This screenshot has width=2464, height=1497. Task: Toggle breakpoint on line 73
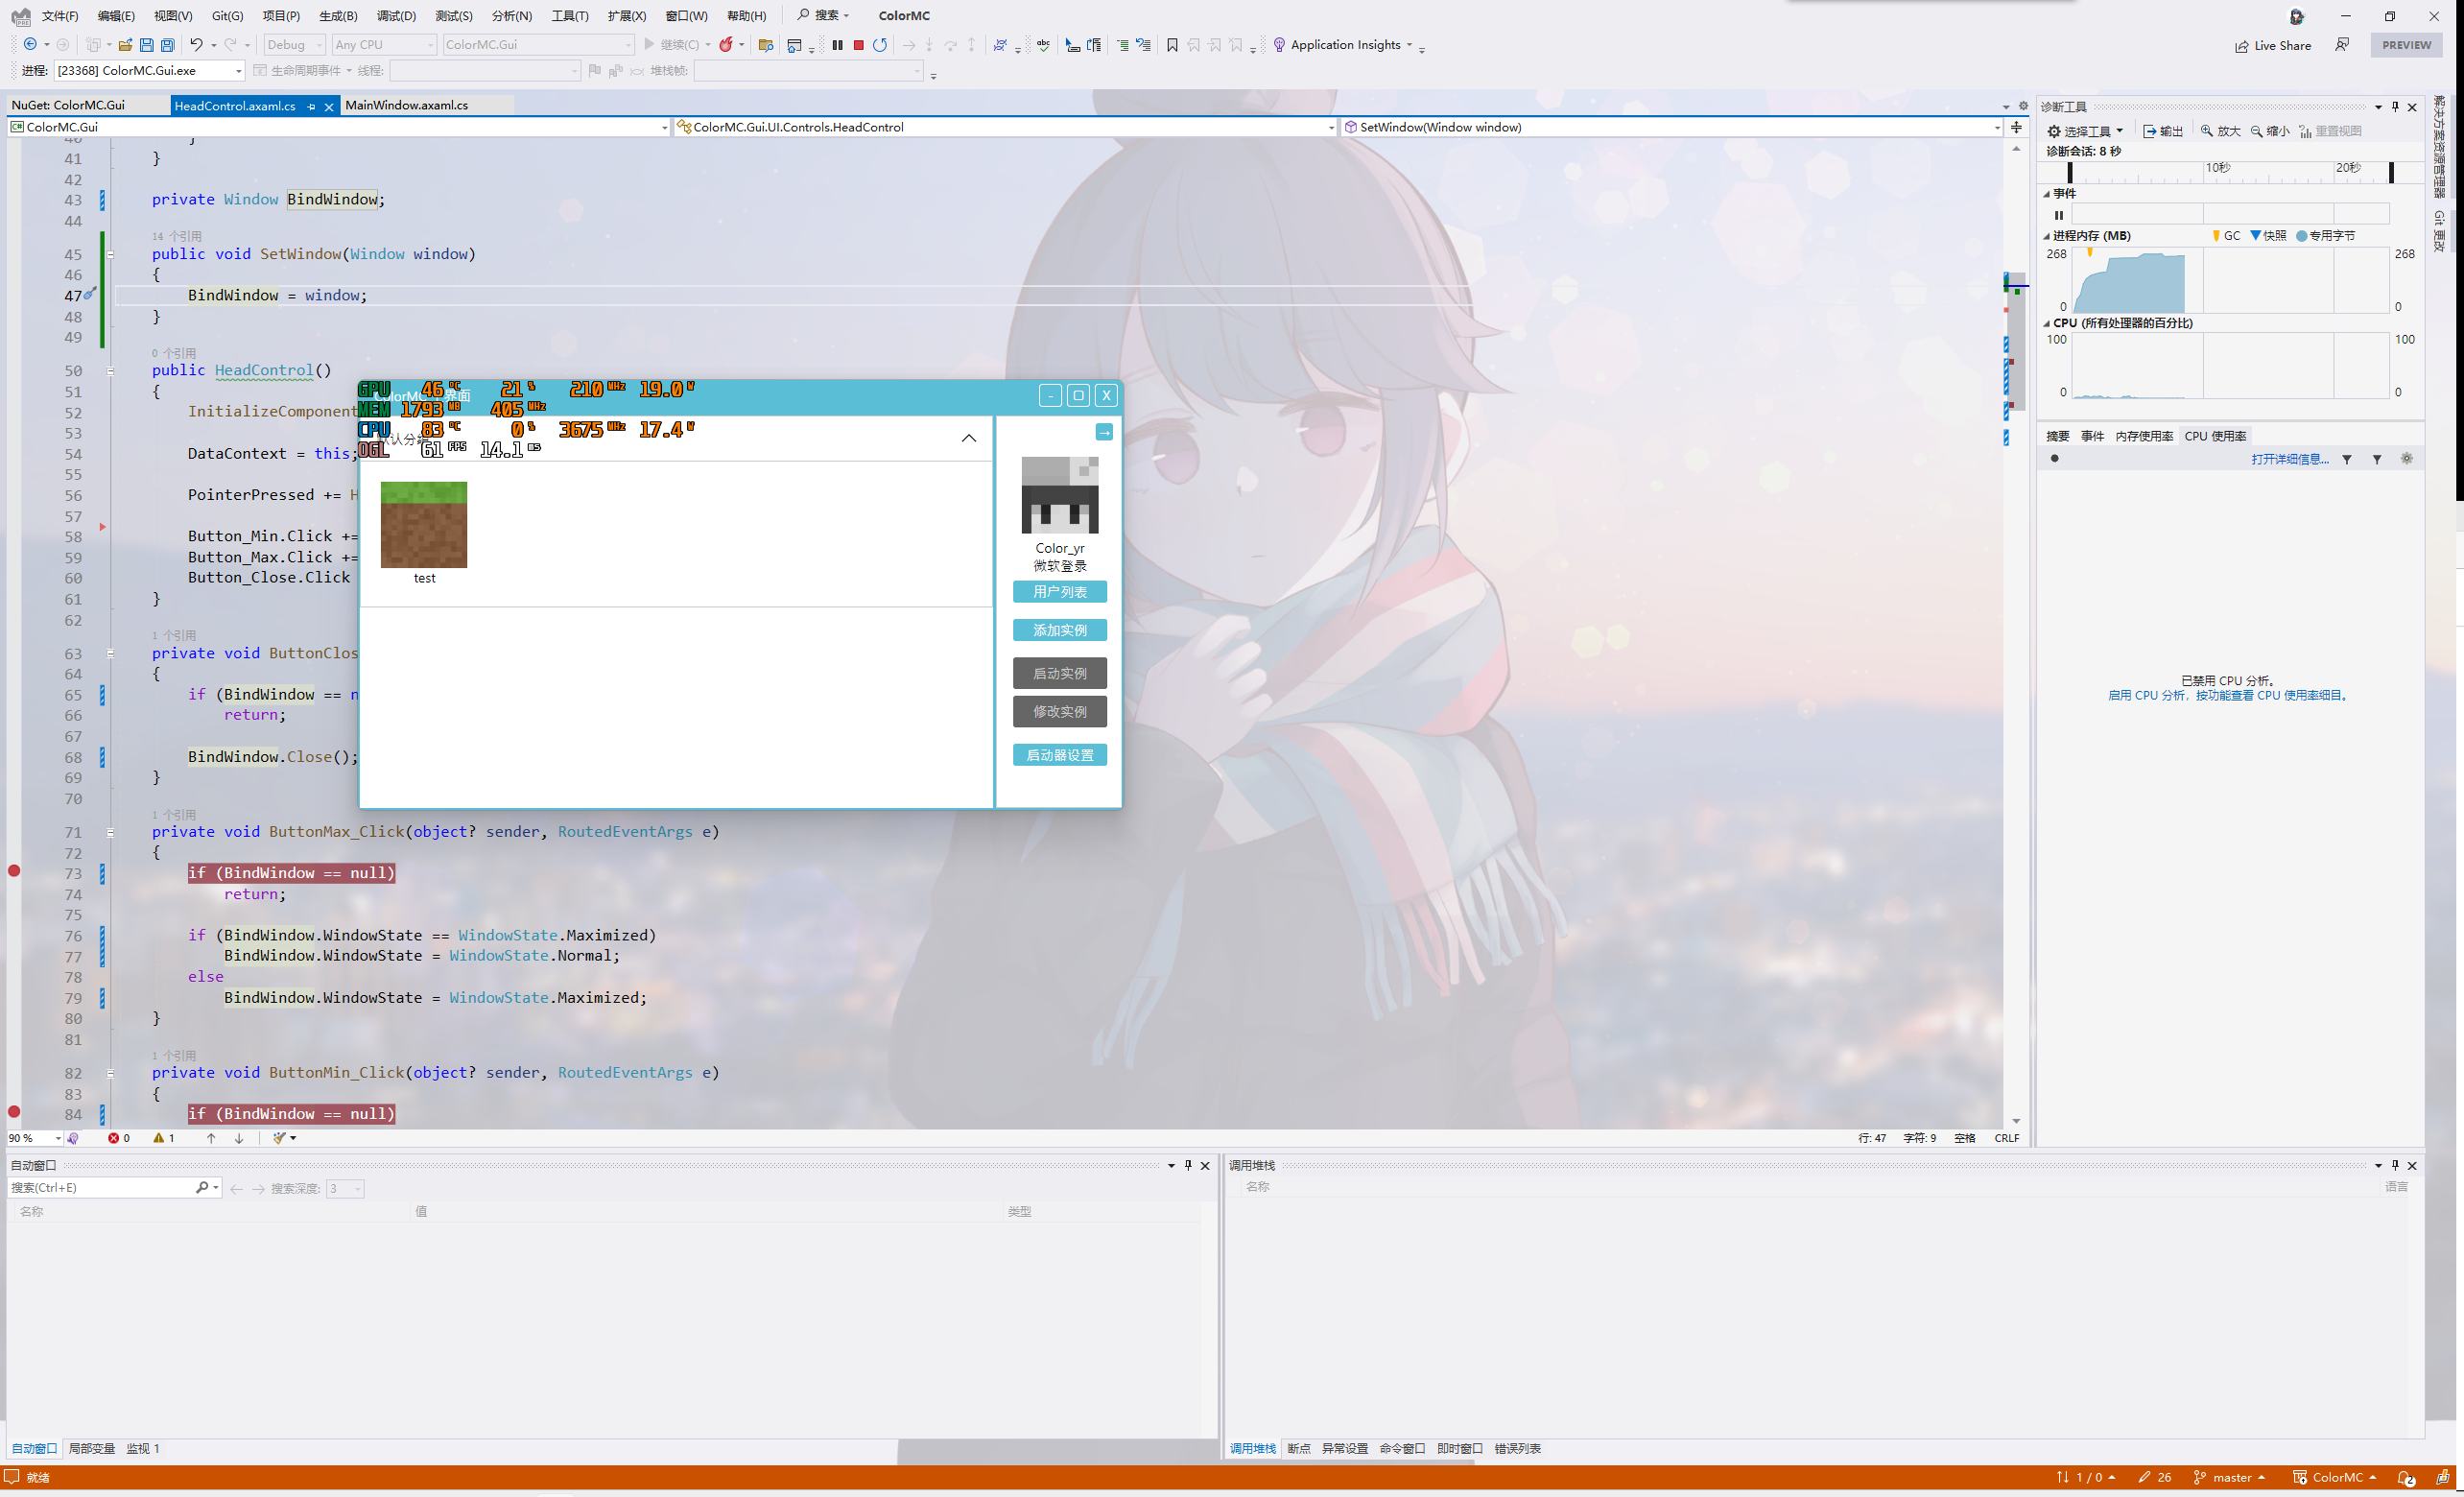coord(14,872)
